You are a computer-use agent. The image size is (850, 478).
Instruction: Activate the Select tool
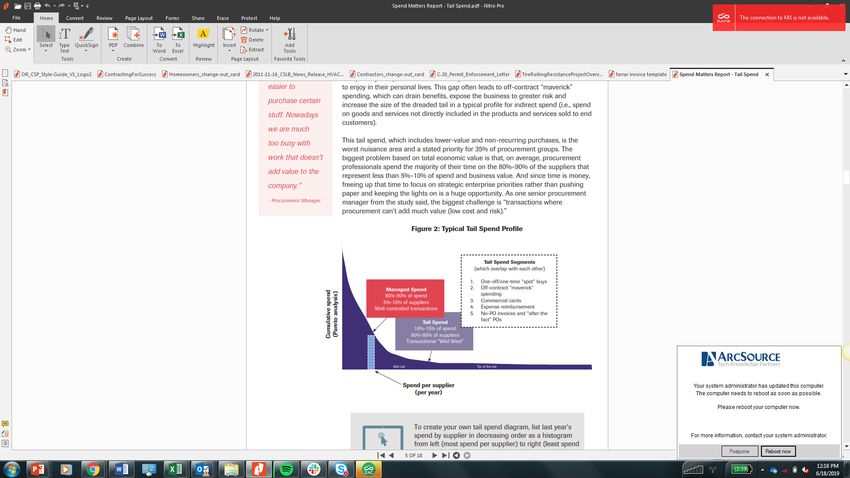(46, 39)
